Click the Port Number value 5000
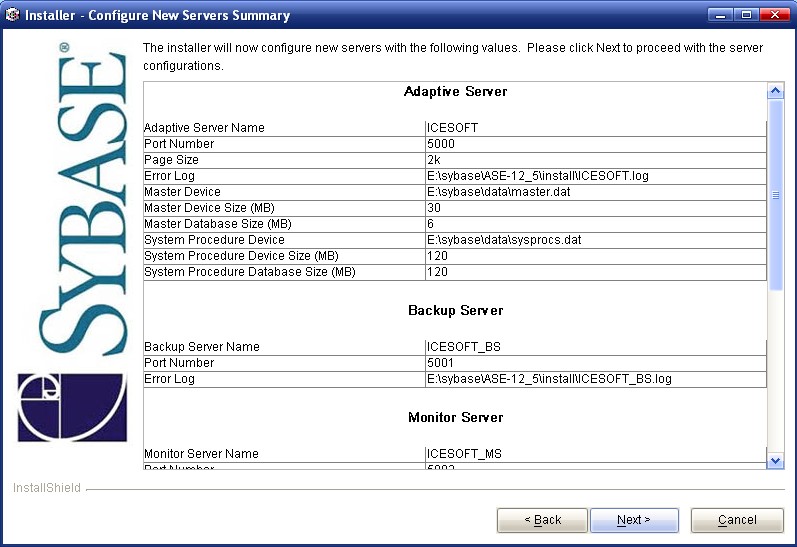797x547 pixels. (x=441, y=144)
